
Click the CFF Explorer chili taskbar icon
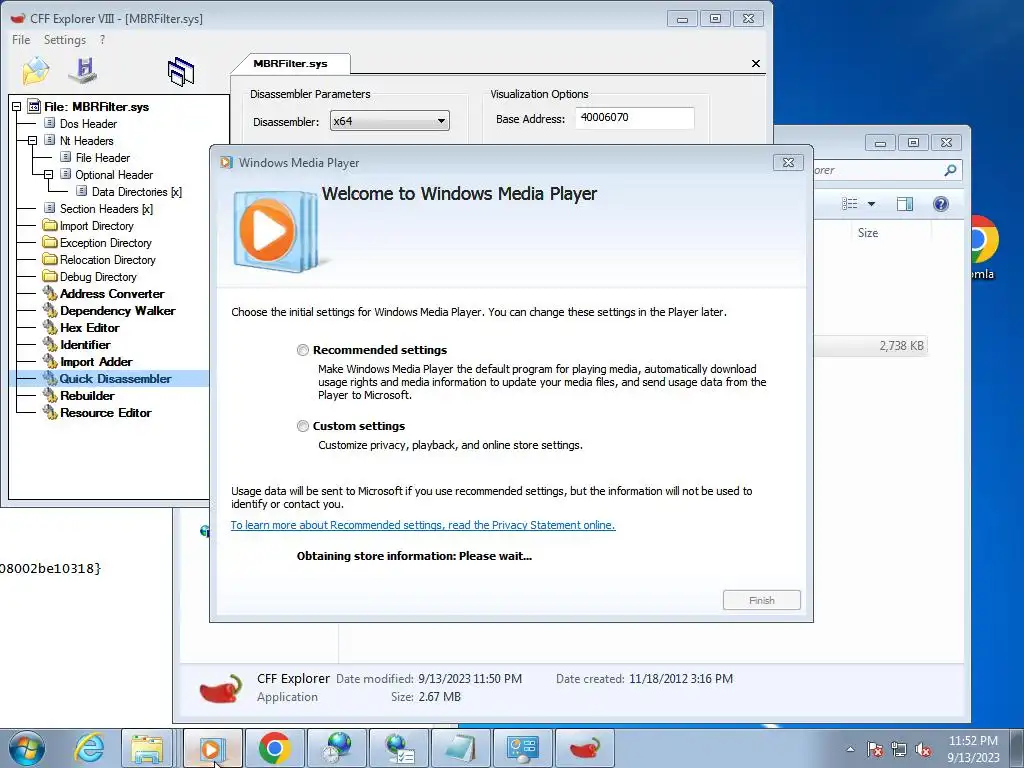point(584,748)
